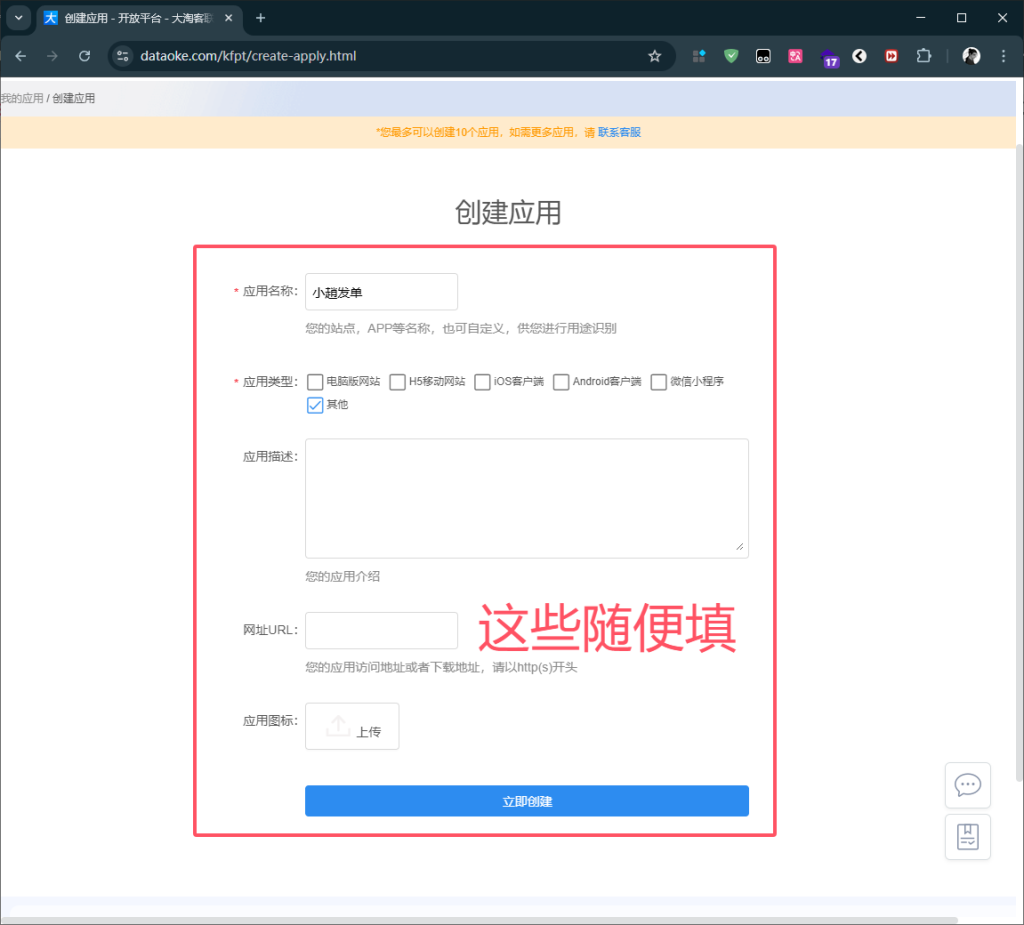Check the 电脑版网站 application type
The image size is (1024, 925).
pyautogui.click(x=314, y=382)
